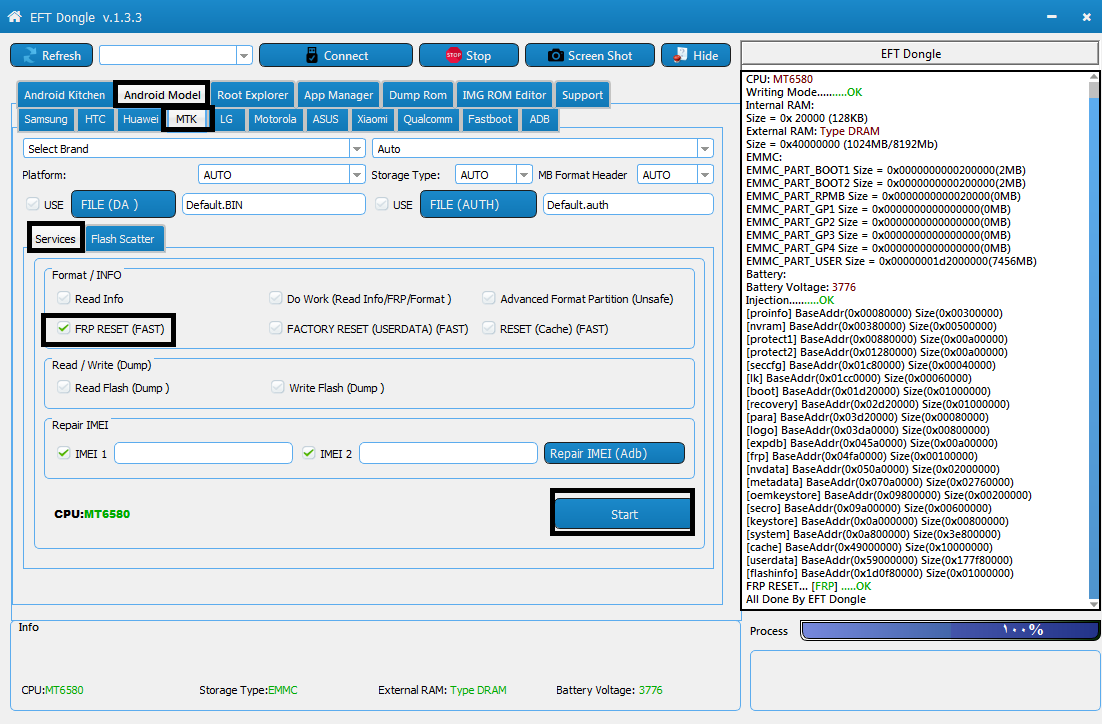Toggle USE checkbox for FILE (DA)
Viewport: 1102px width, 724px height.
click(32, 204)
